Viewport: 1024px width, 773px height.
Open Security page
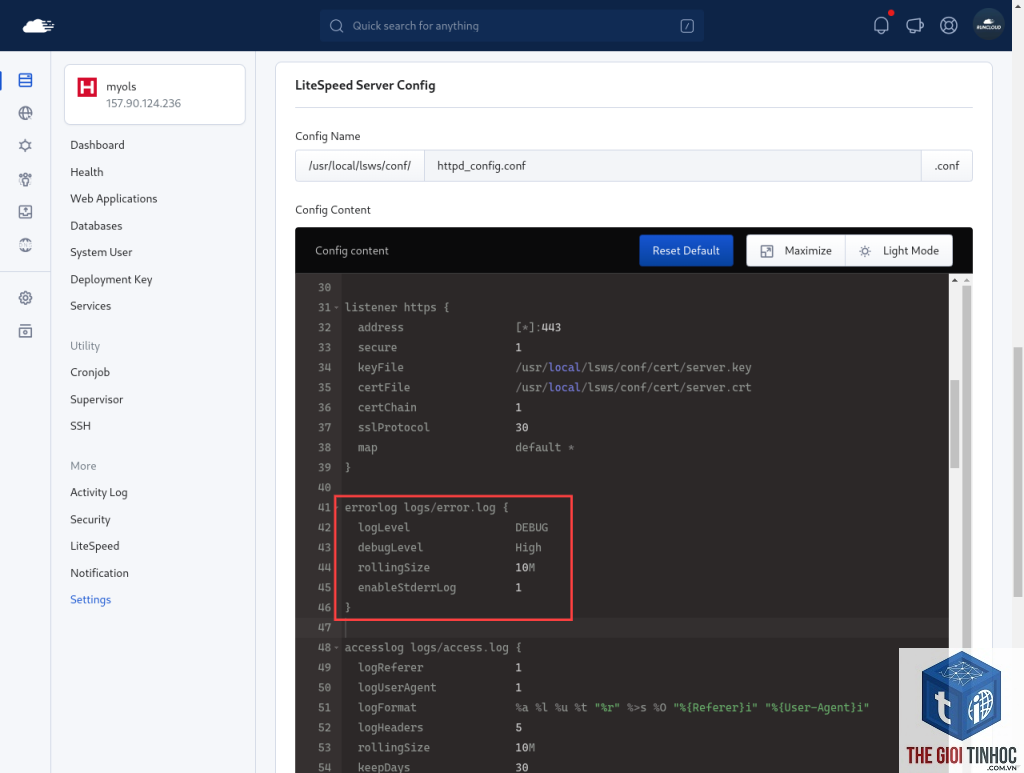(x=90, y=519)
